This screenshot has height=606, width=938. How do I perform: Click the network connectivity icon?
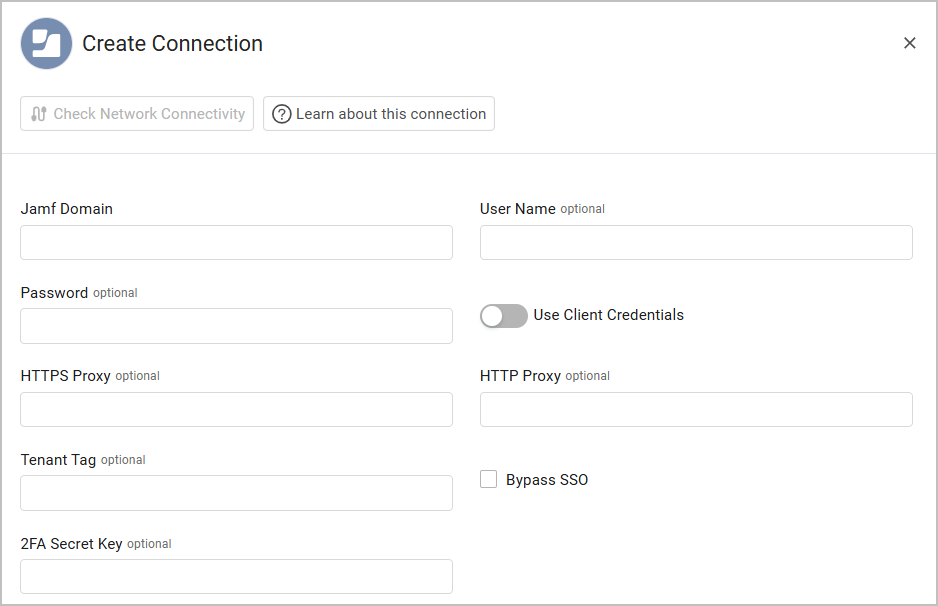coord(39,114)
